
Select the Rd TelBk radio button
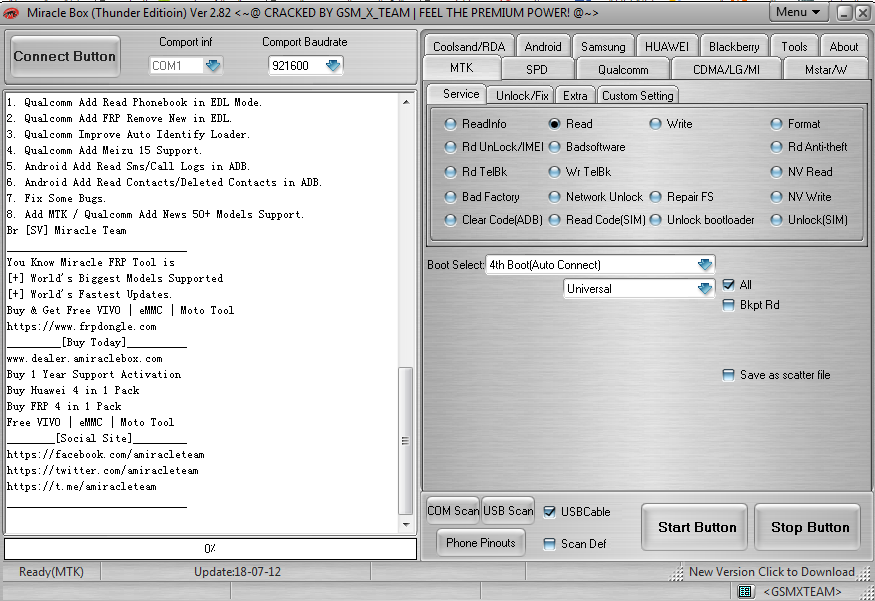coord(450,172)
